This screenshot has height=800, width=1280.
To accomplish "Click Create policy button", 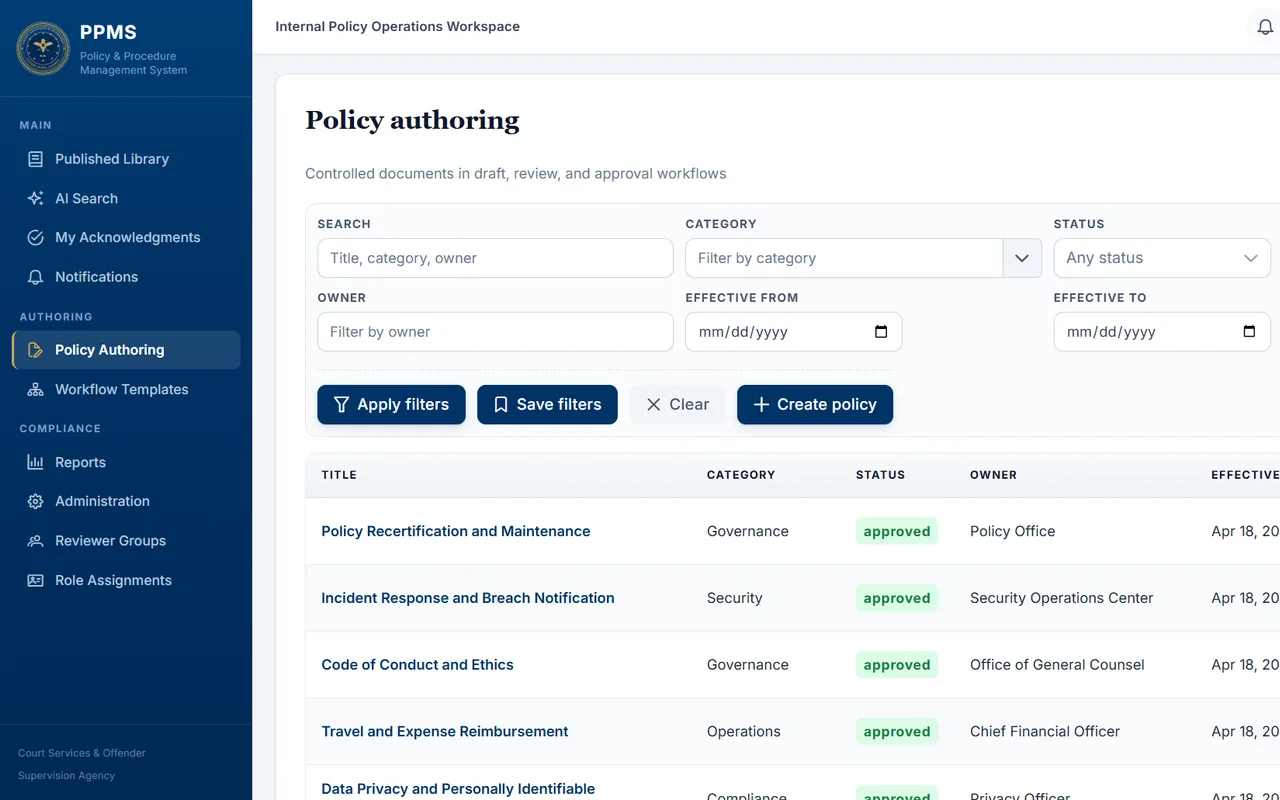I will tap(815, 404).
